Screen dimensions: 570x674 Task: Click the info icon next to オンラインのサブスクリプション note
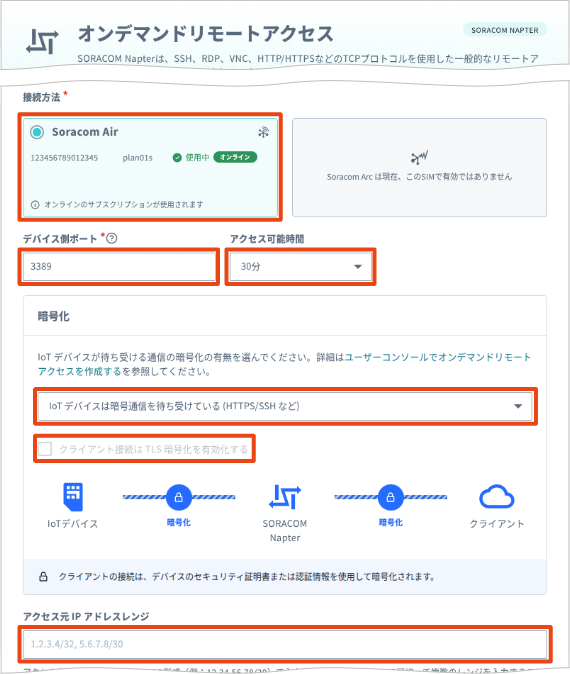tap(35, 205)
